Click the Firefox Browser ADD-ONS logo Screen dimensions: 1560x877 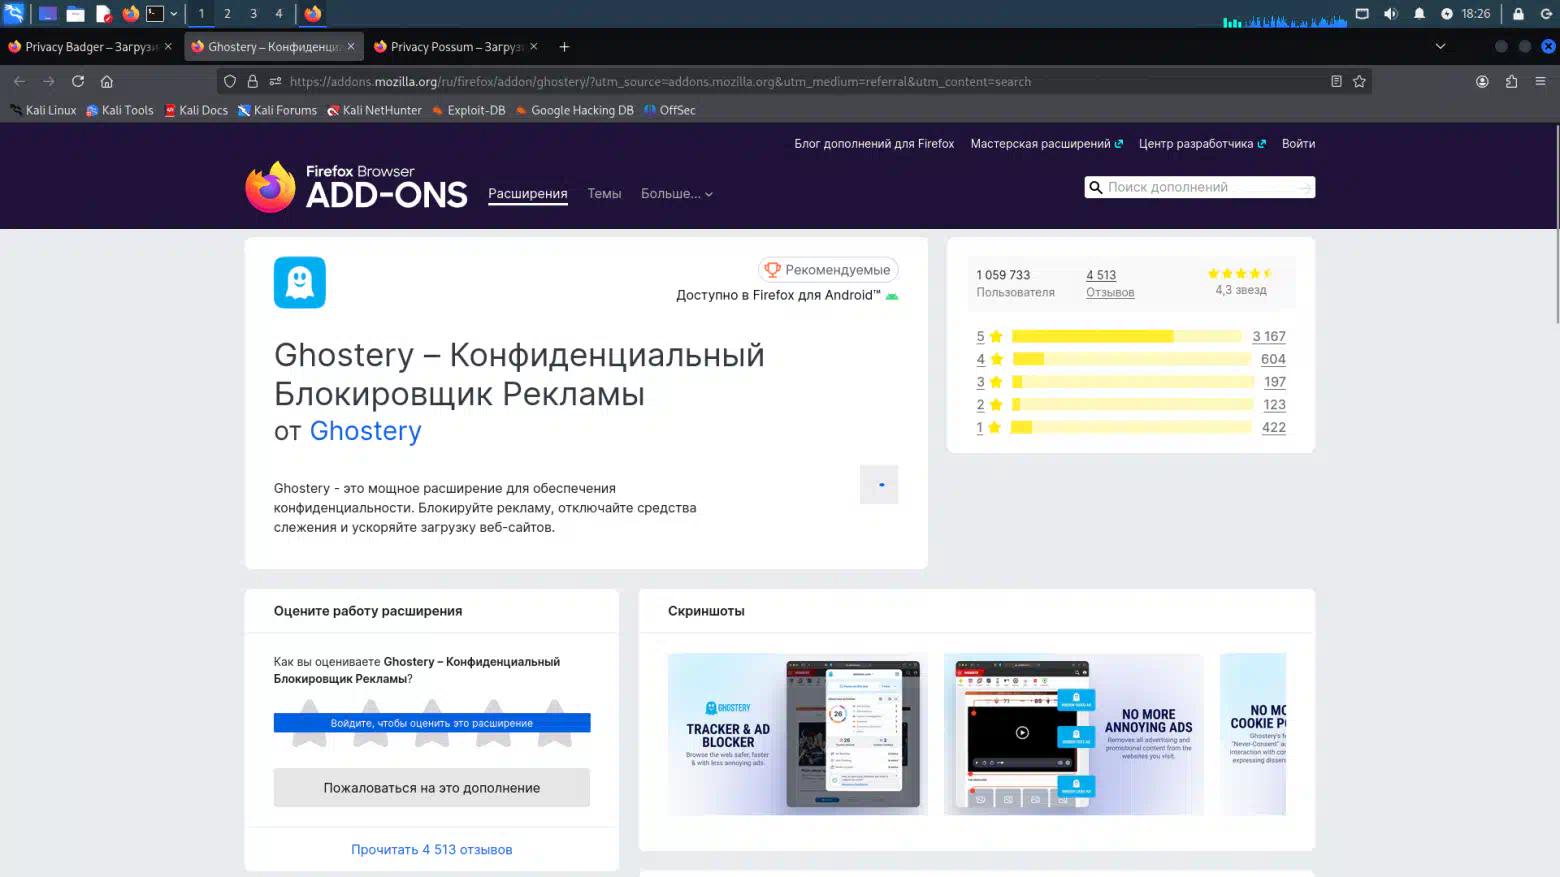[356, 187]
